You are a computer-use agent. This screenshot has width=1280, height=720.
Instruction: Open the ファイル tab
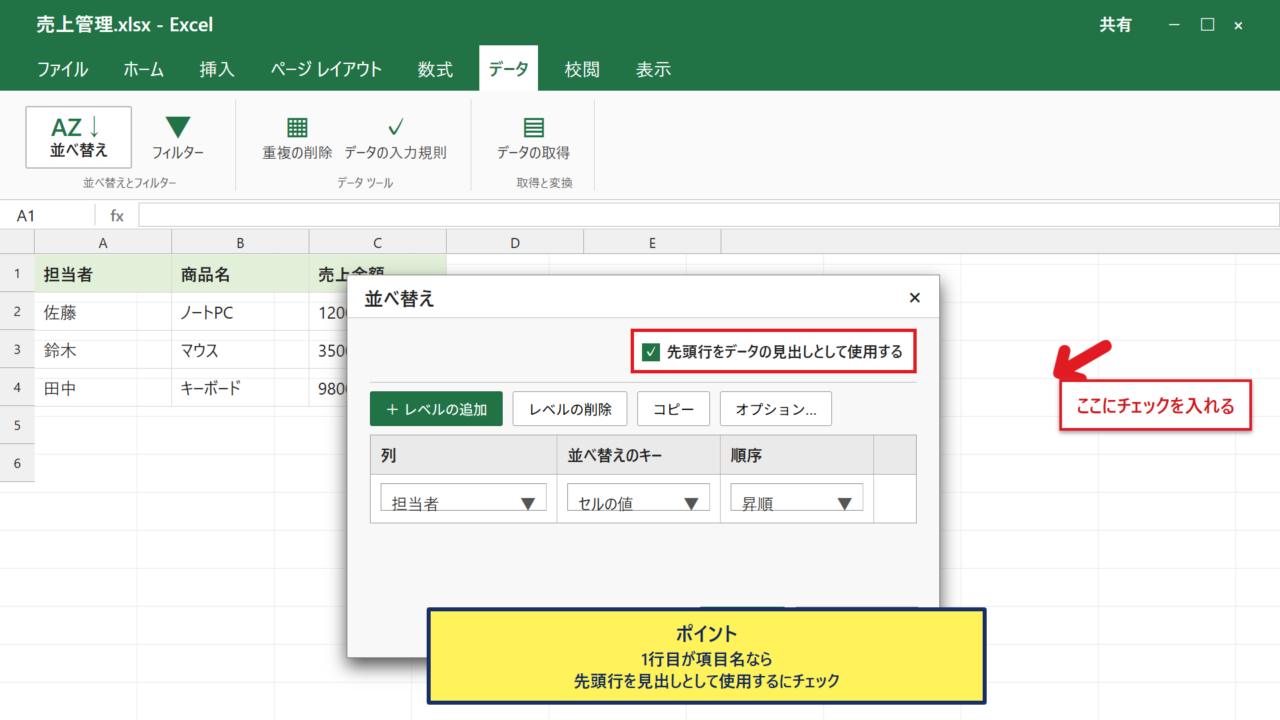pyautogui.click(x=62, y=69)
